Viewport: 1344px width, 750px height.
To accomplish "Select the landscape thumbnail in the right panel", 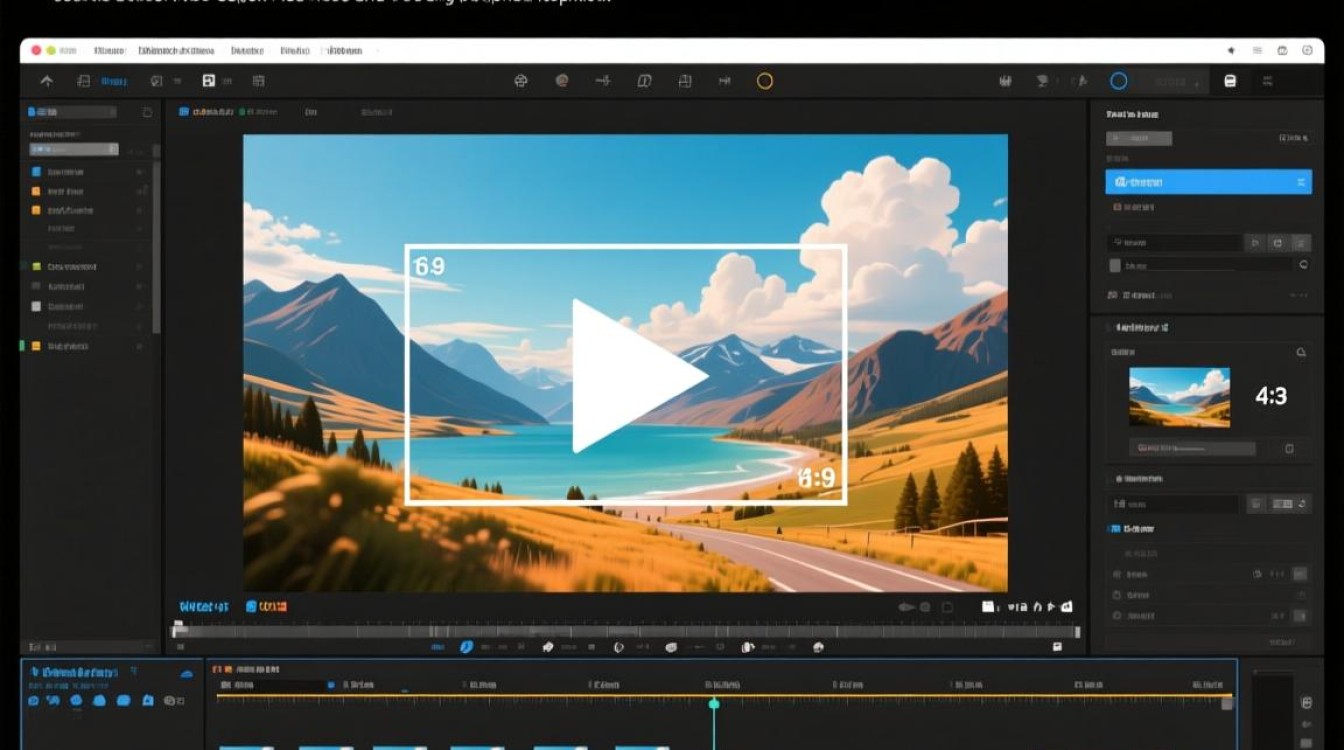I will [x=1179, y=397].
